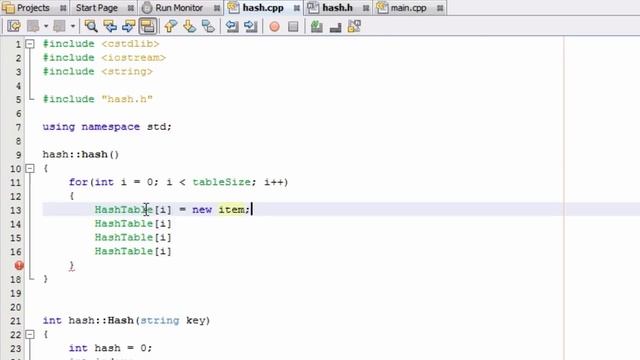Close the Run Monitor tab

[216, 8]
